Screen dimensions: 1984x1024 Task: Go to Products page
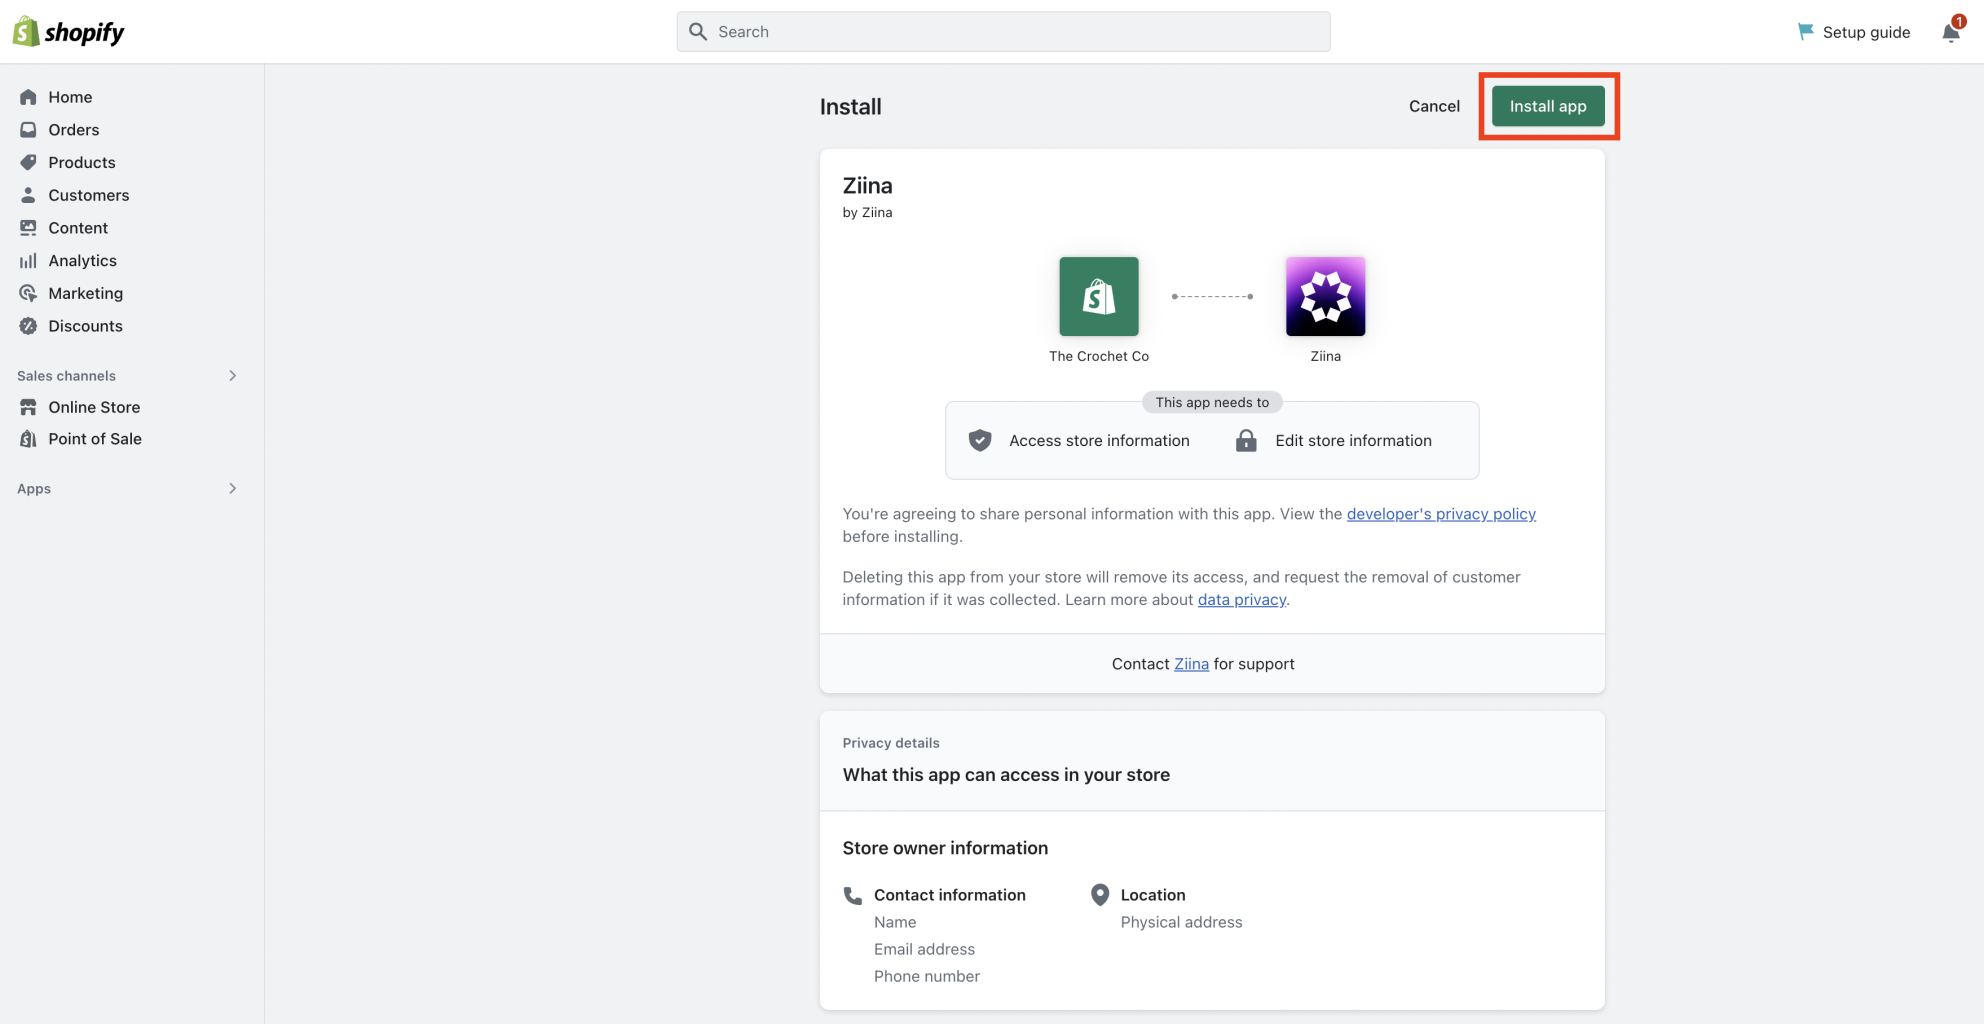(x=82, y=162)
